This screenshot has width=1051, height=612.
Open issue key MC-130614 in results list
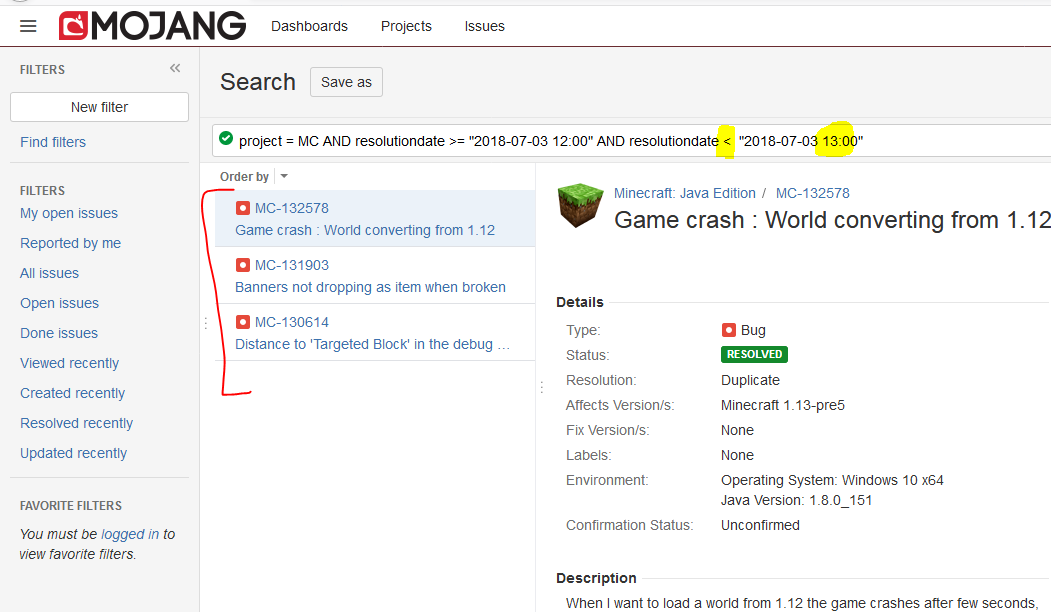point(292,322)
